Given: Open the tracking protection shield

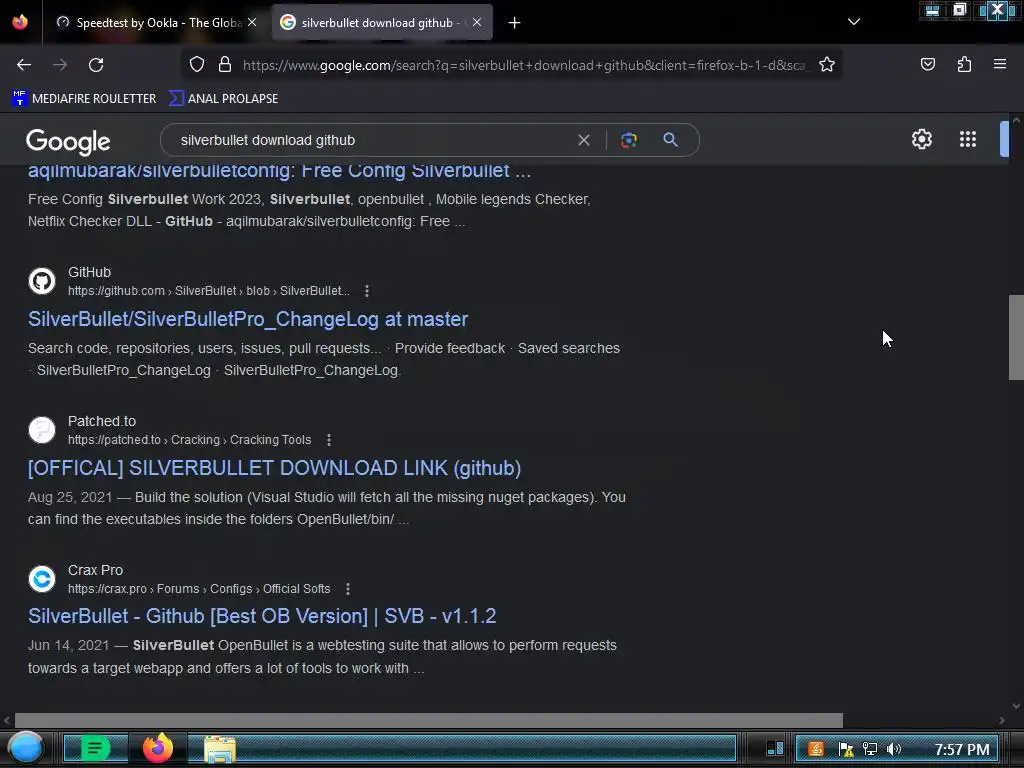Looking at the screenshot, I should tap(197, 65).
